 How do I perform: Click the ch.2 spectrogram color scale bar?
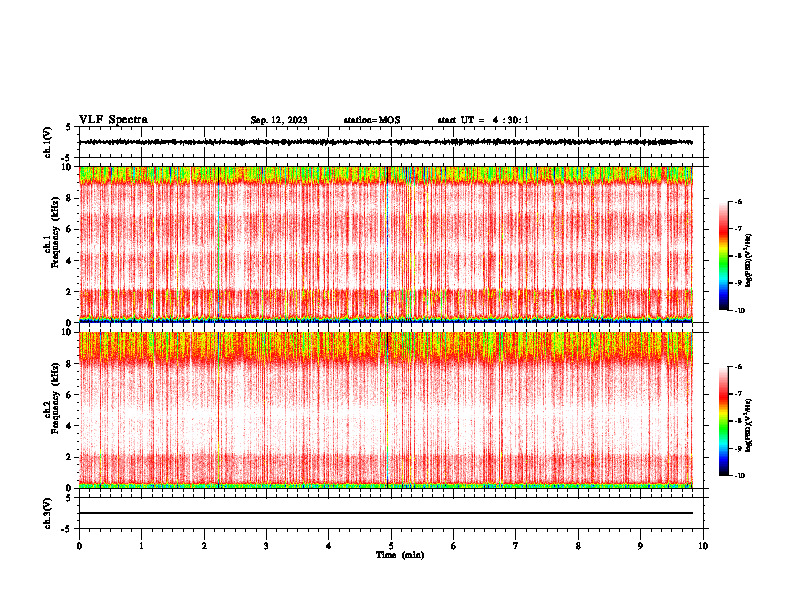pyautogui.click(x=723, y=421)
